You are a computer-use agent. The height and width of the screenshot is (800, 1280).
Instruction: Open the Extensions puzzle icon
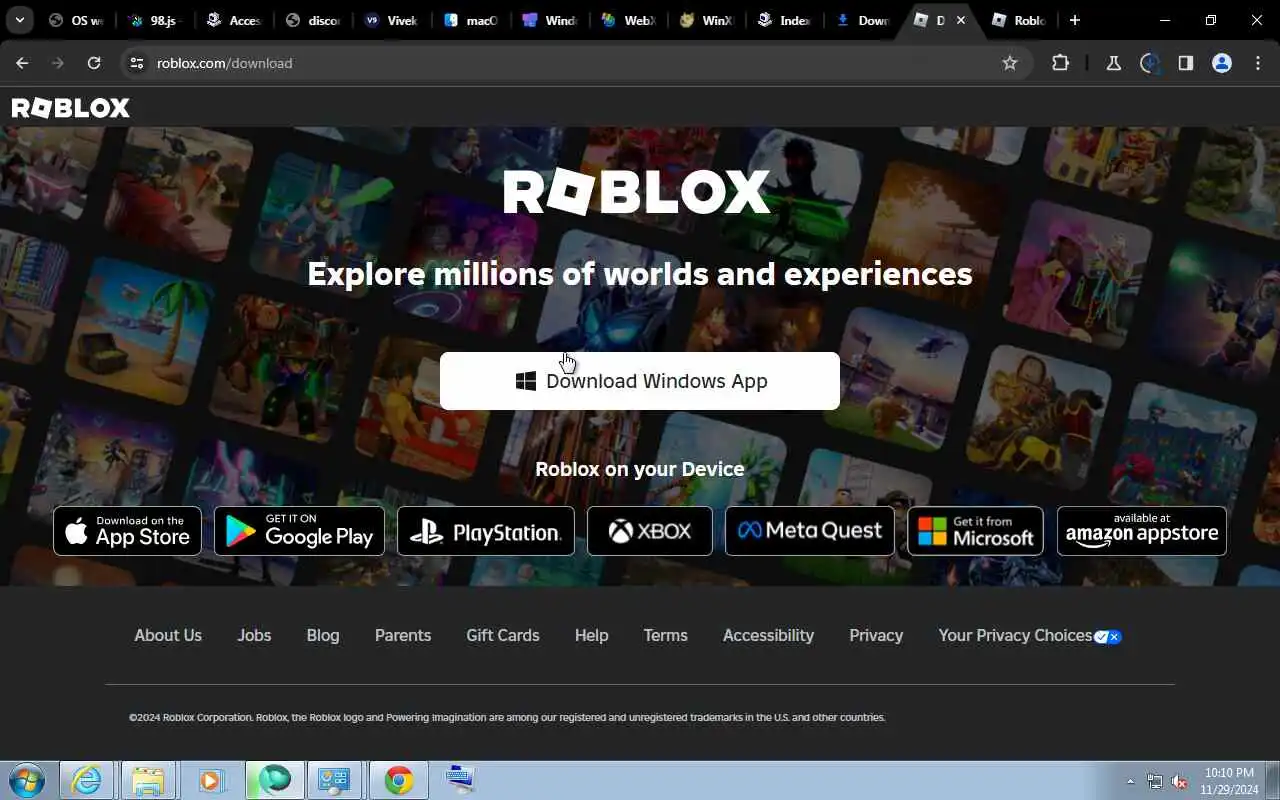(x=1060, y=63)
